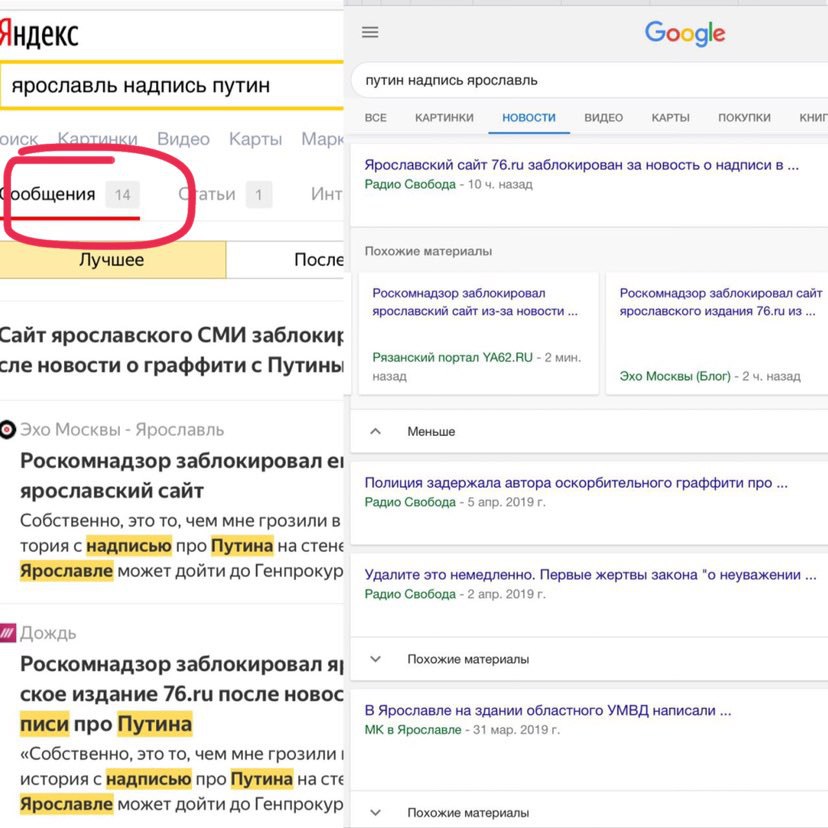Open Дождь source name
828x828 pixels.
pos(48,633)
